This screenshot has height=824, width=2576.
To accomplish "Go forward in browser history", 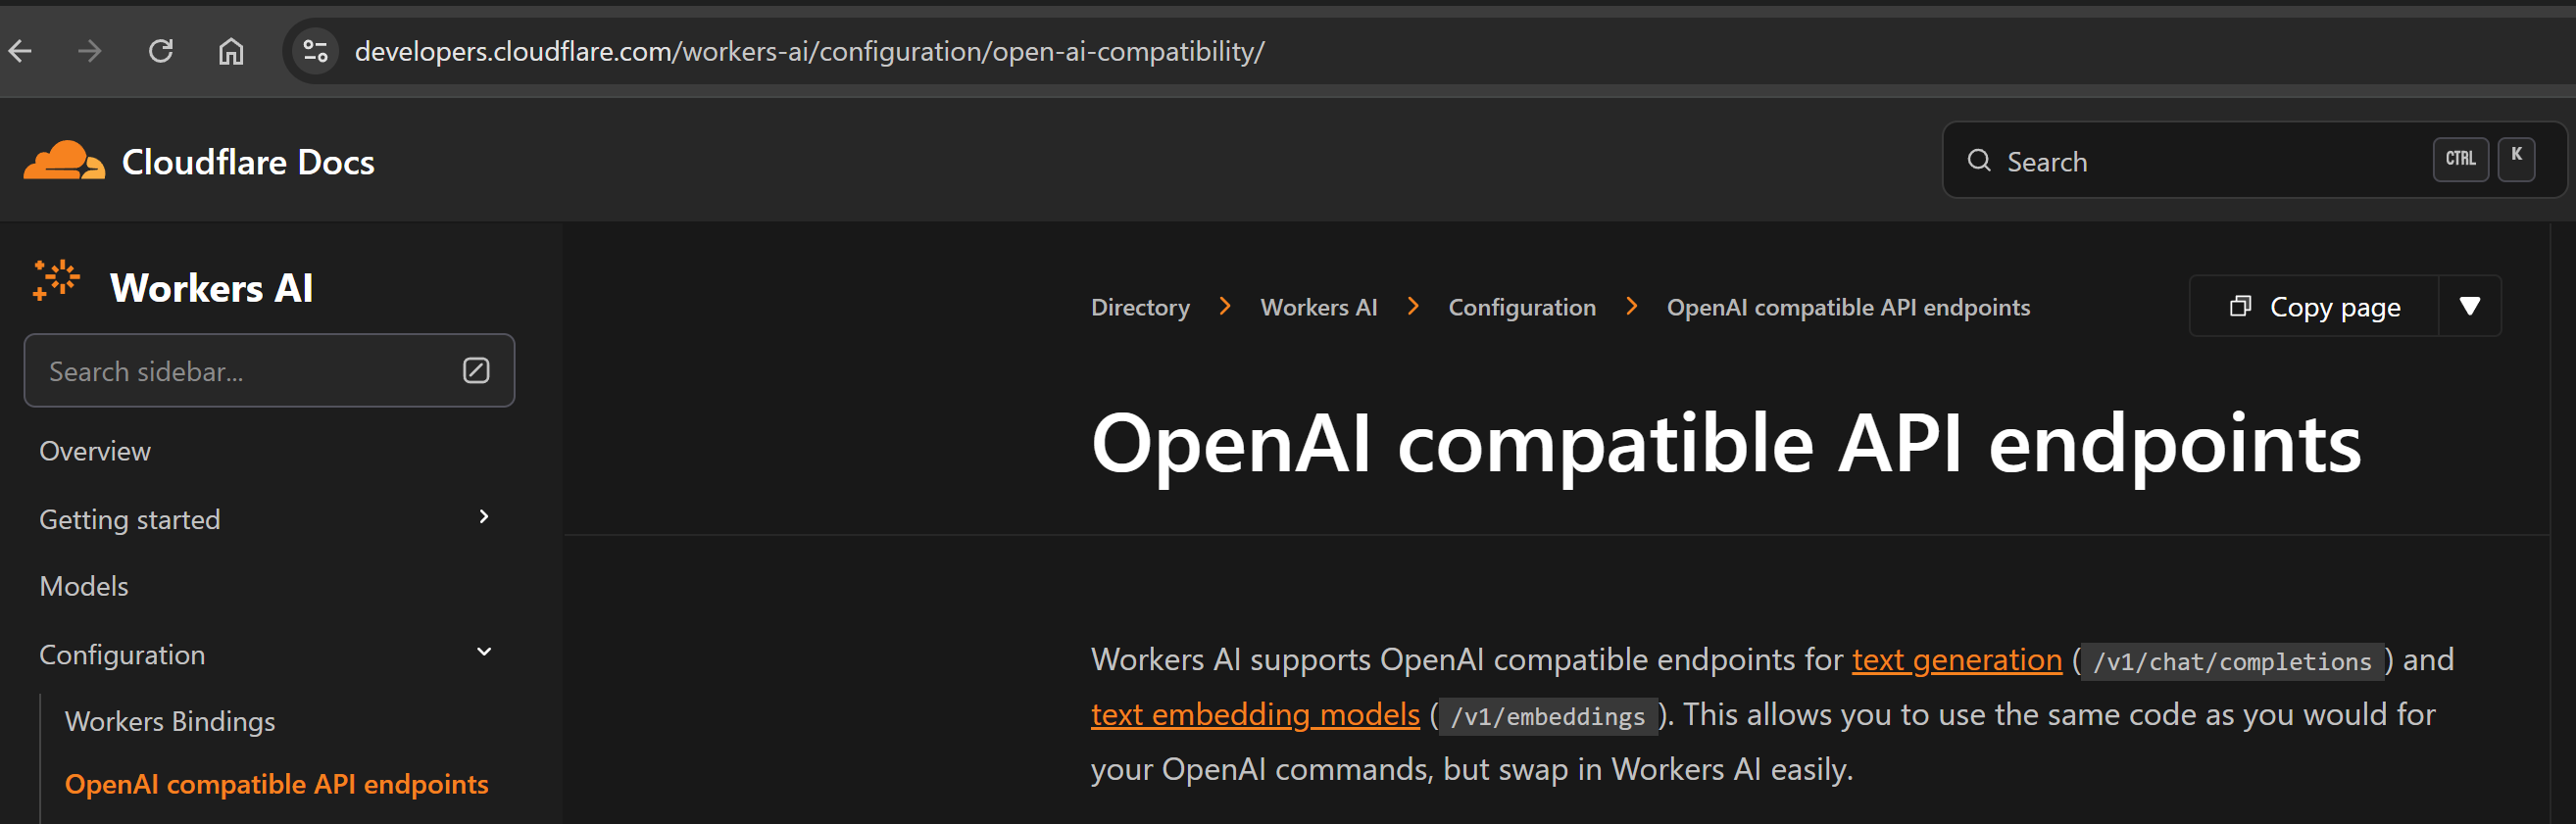I will point(90,51).
